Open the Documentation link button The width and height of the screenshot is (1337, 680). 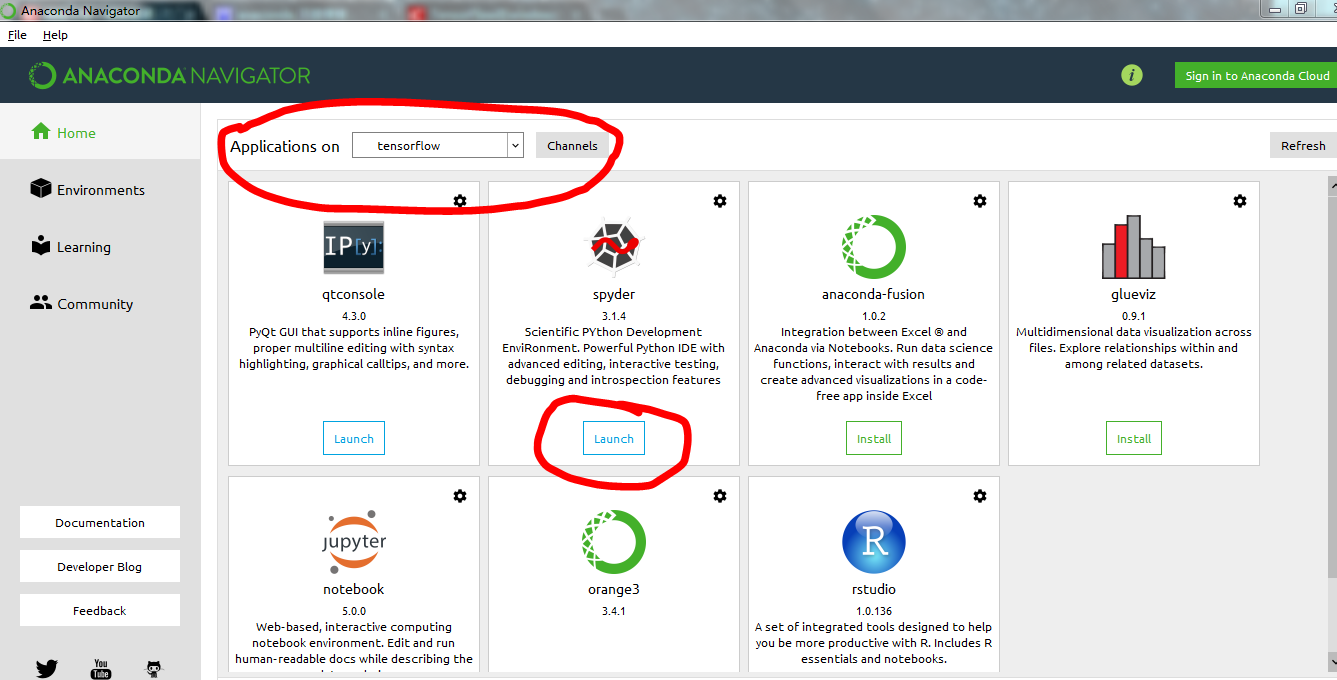100,522
